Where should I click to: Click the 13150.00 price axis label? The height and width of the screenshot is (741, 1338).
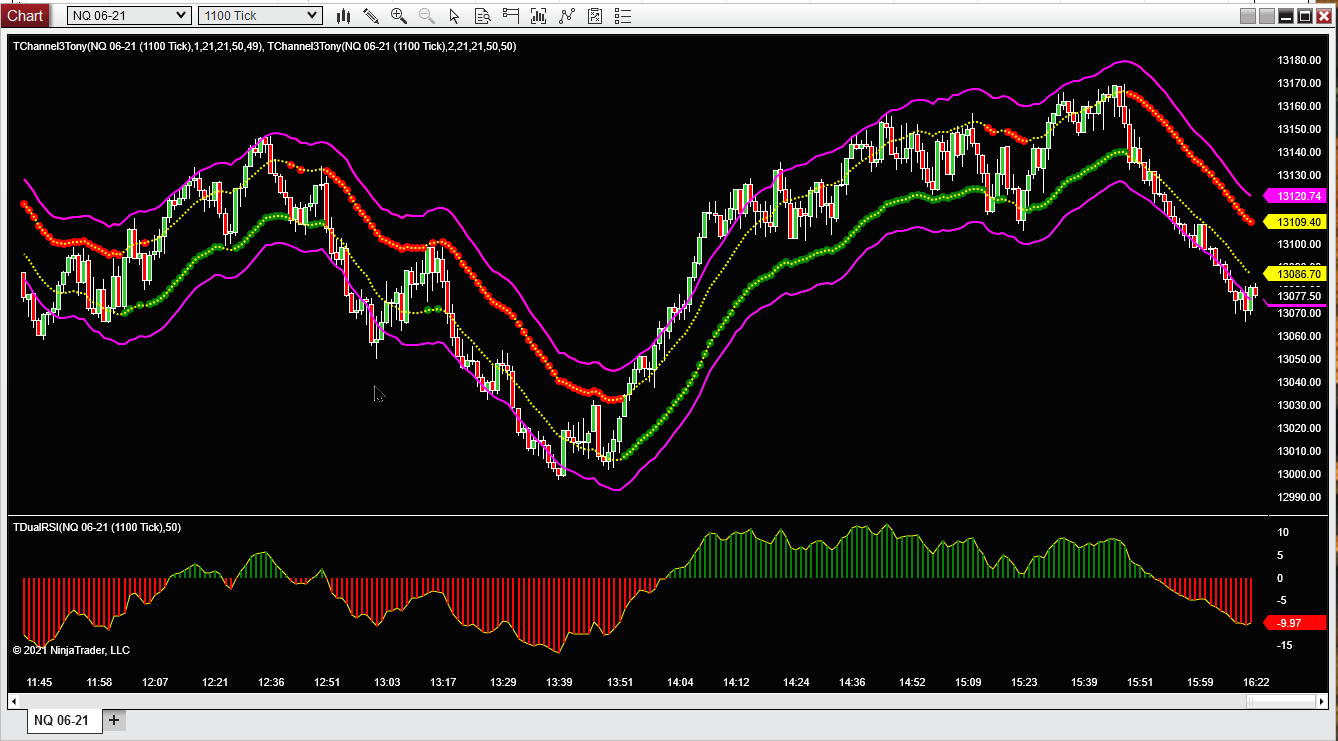click(x=1299, y=130)
